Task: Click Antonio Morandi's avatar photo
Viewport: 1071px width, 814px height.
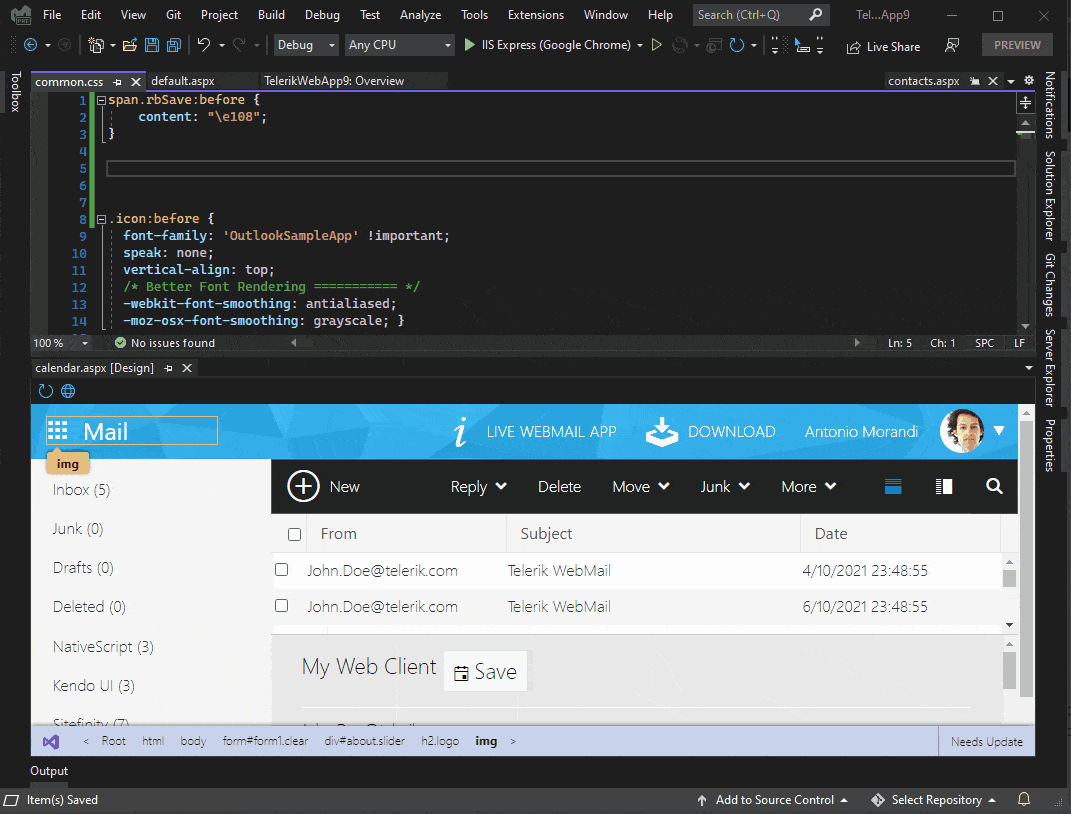Action: pyautogui.click(x=962, y=431)
